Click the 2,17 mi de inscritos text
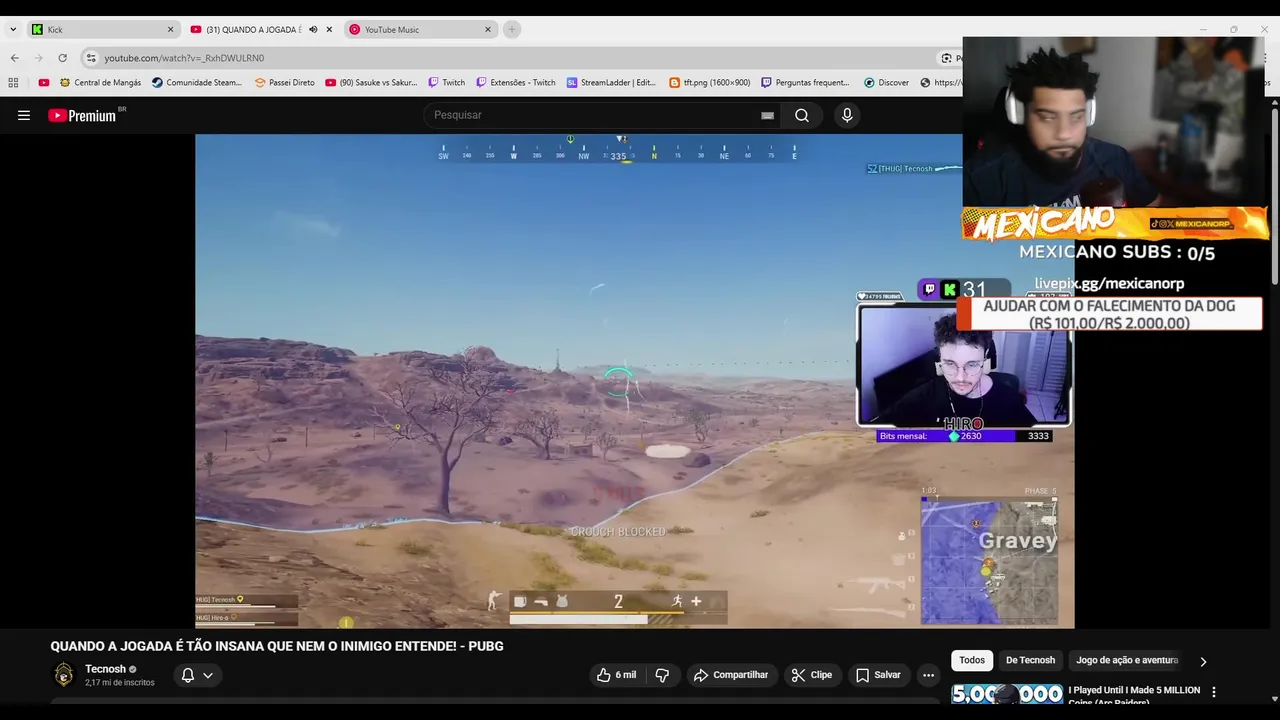Image resolution: width=1280 pixels, height=720 pixels. (x=120, y=683)
